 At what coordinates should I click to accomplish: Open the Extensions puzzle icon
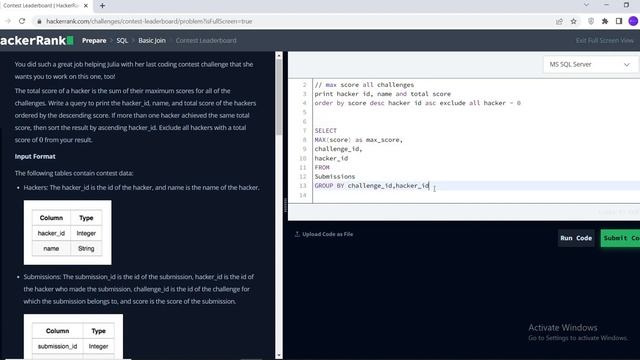(605, 21)
